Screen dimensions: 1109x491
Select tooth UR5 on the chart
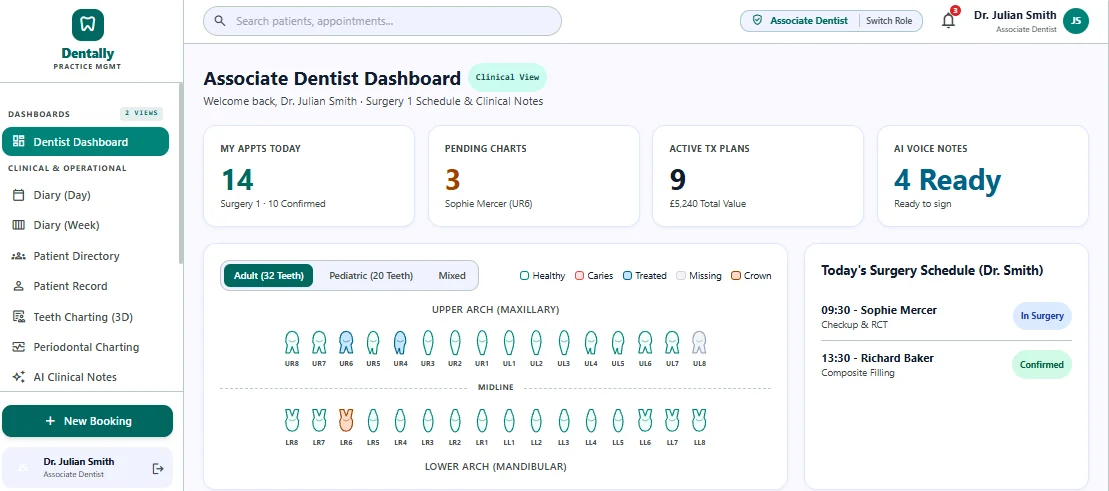[373, 342]
